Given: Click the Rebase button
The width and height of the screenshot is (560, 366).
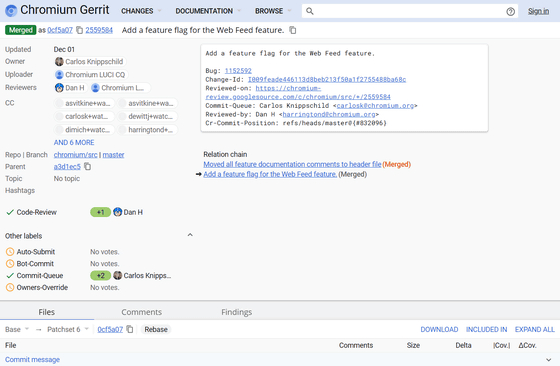Looking at the screenshot, I should 156,329.
